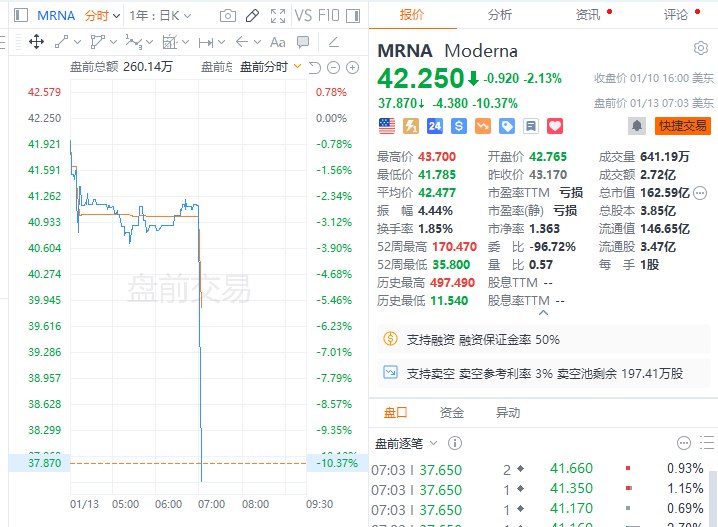Open F10 company info
The image size is (718, 527).
329,16
